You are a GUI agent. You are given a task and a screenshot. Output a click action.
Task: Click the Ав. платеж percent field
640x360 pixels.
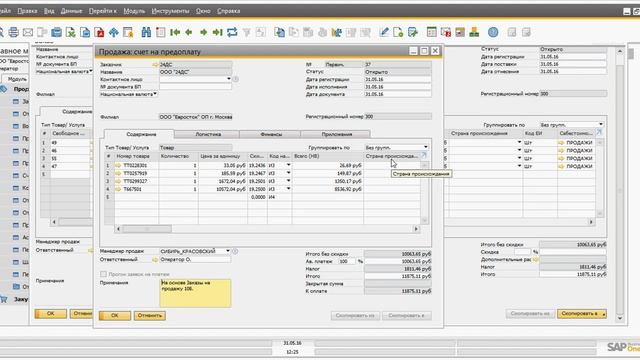(x=347, y=261)
